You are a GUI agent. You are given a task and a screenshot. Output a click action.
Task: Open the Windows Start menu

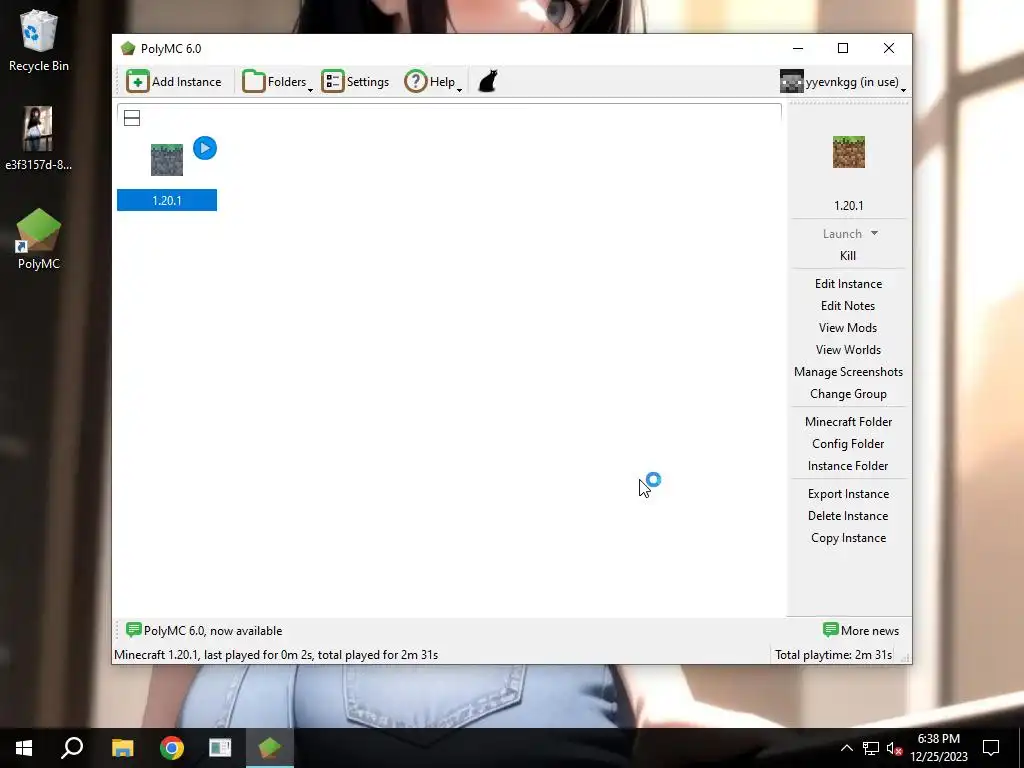[24, 748]
